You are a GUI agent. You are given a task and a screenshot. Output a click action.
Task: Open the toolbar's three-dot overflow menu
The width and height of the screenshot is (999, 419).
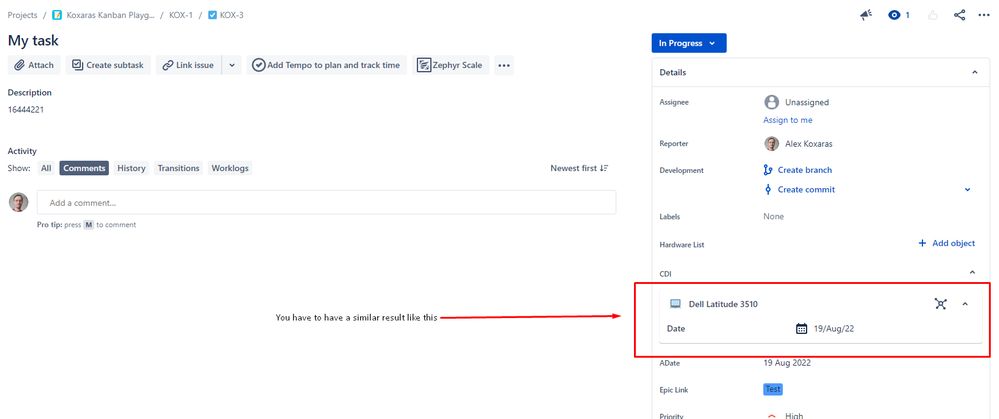pyautogui.click(x=504, y=65)
